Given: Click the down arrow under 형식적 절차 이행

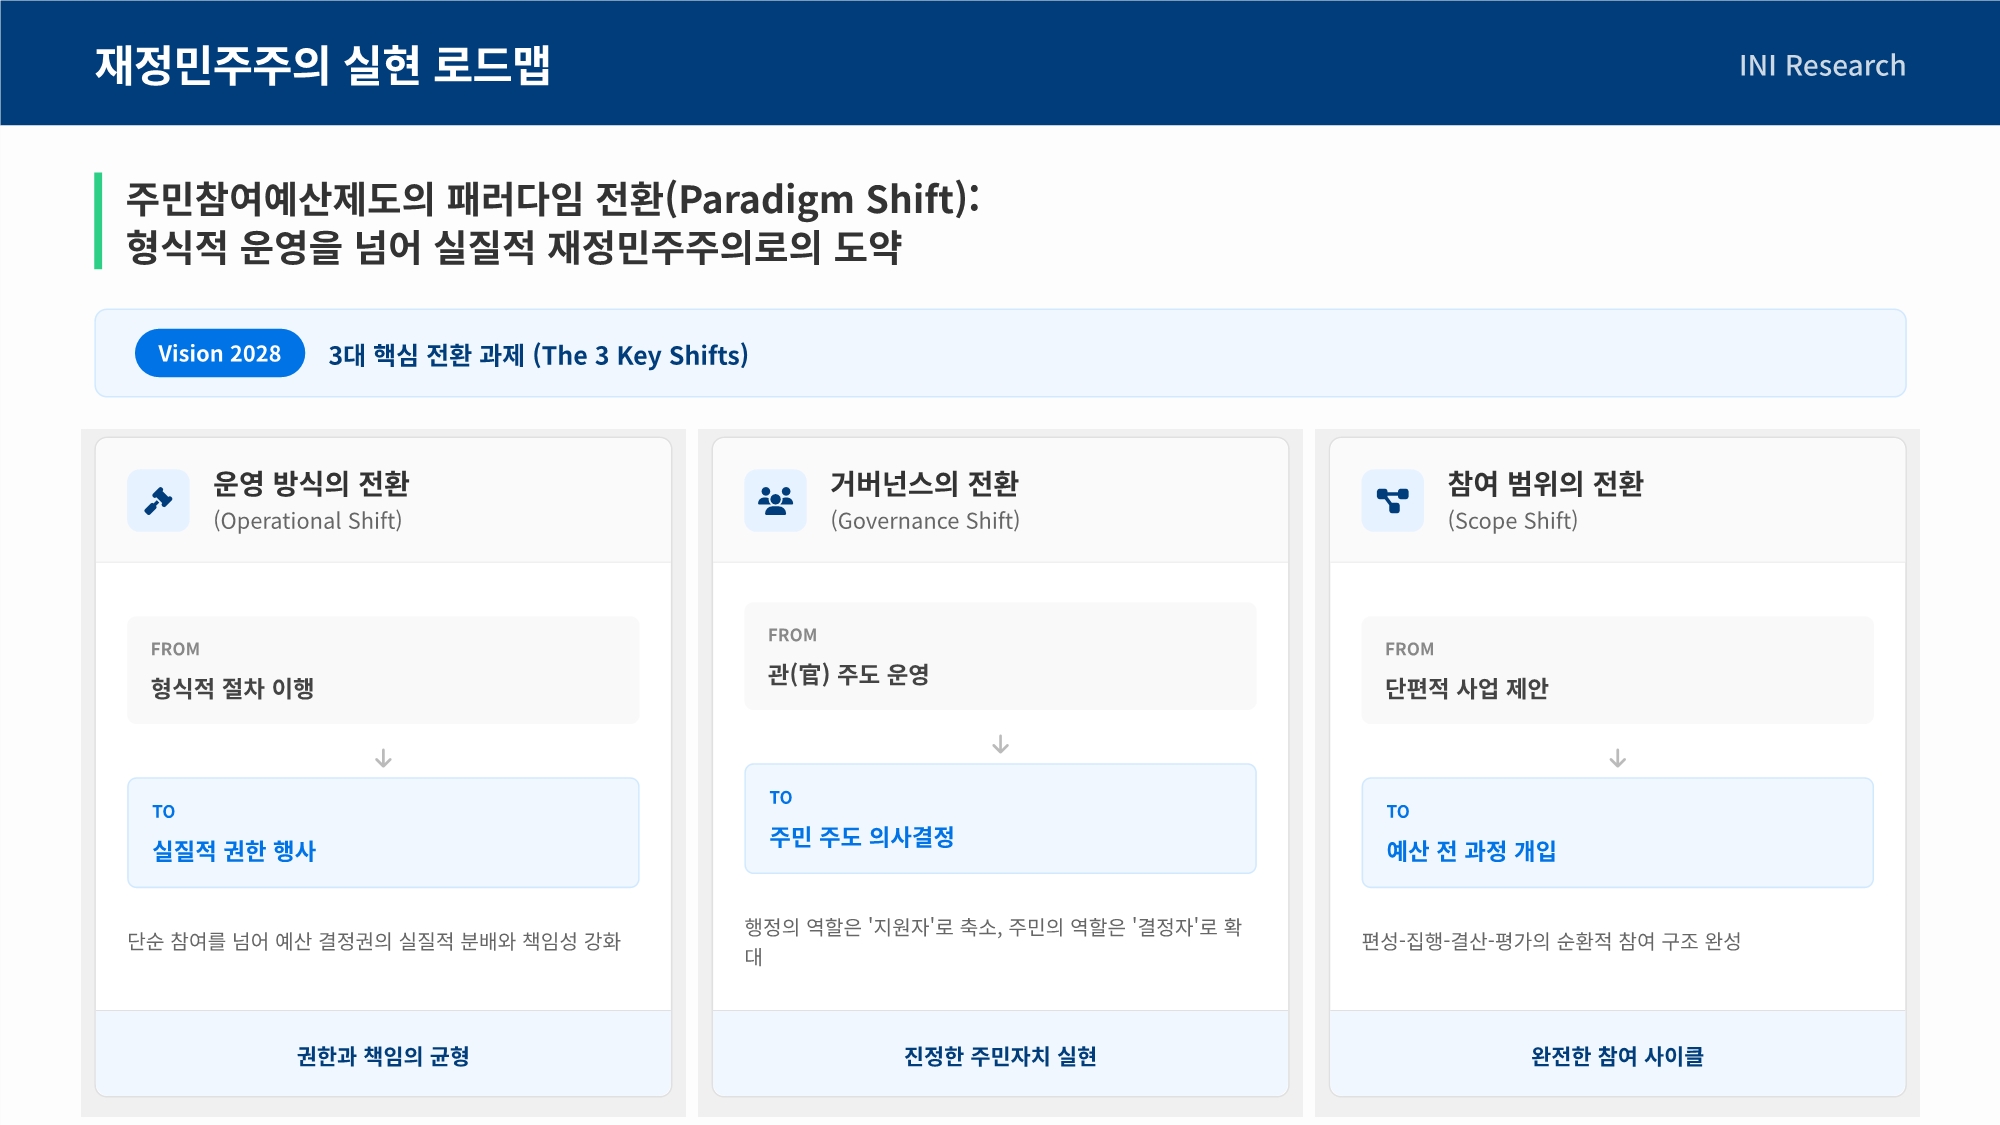Looking at the screenshot, I should [x=383, y=759].
